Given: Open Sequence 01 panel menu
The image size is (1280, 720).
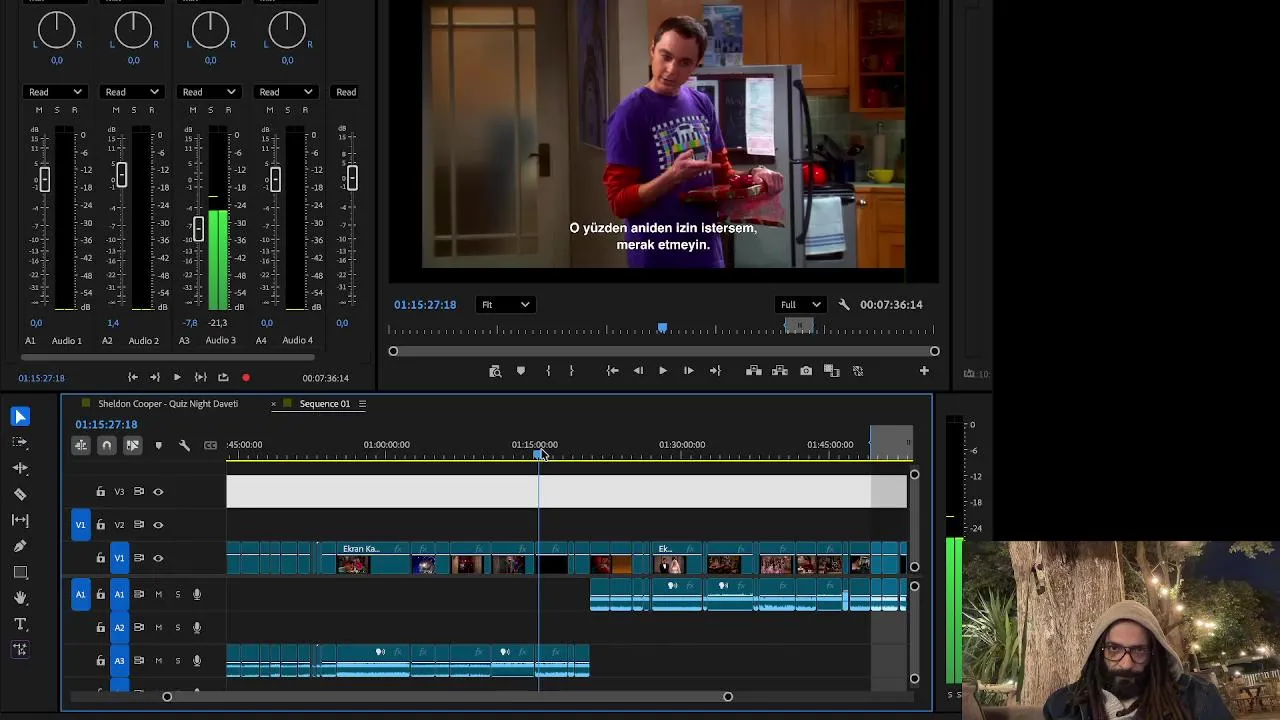Looking at the screenshot, I should (x=362, y=404).
